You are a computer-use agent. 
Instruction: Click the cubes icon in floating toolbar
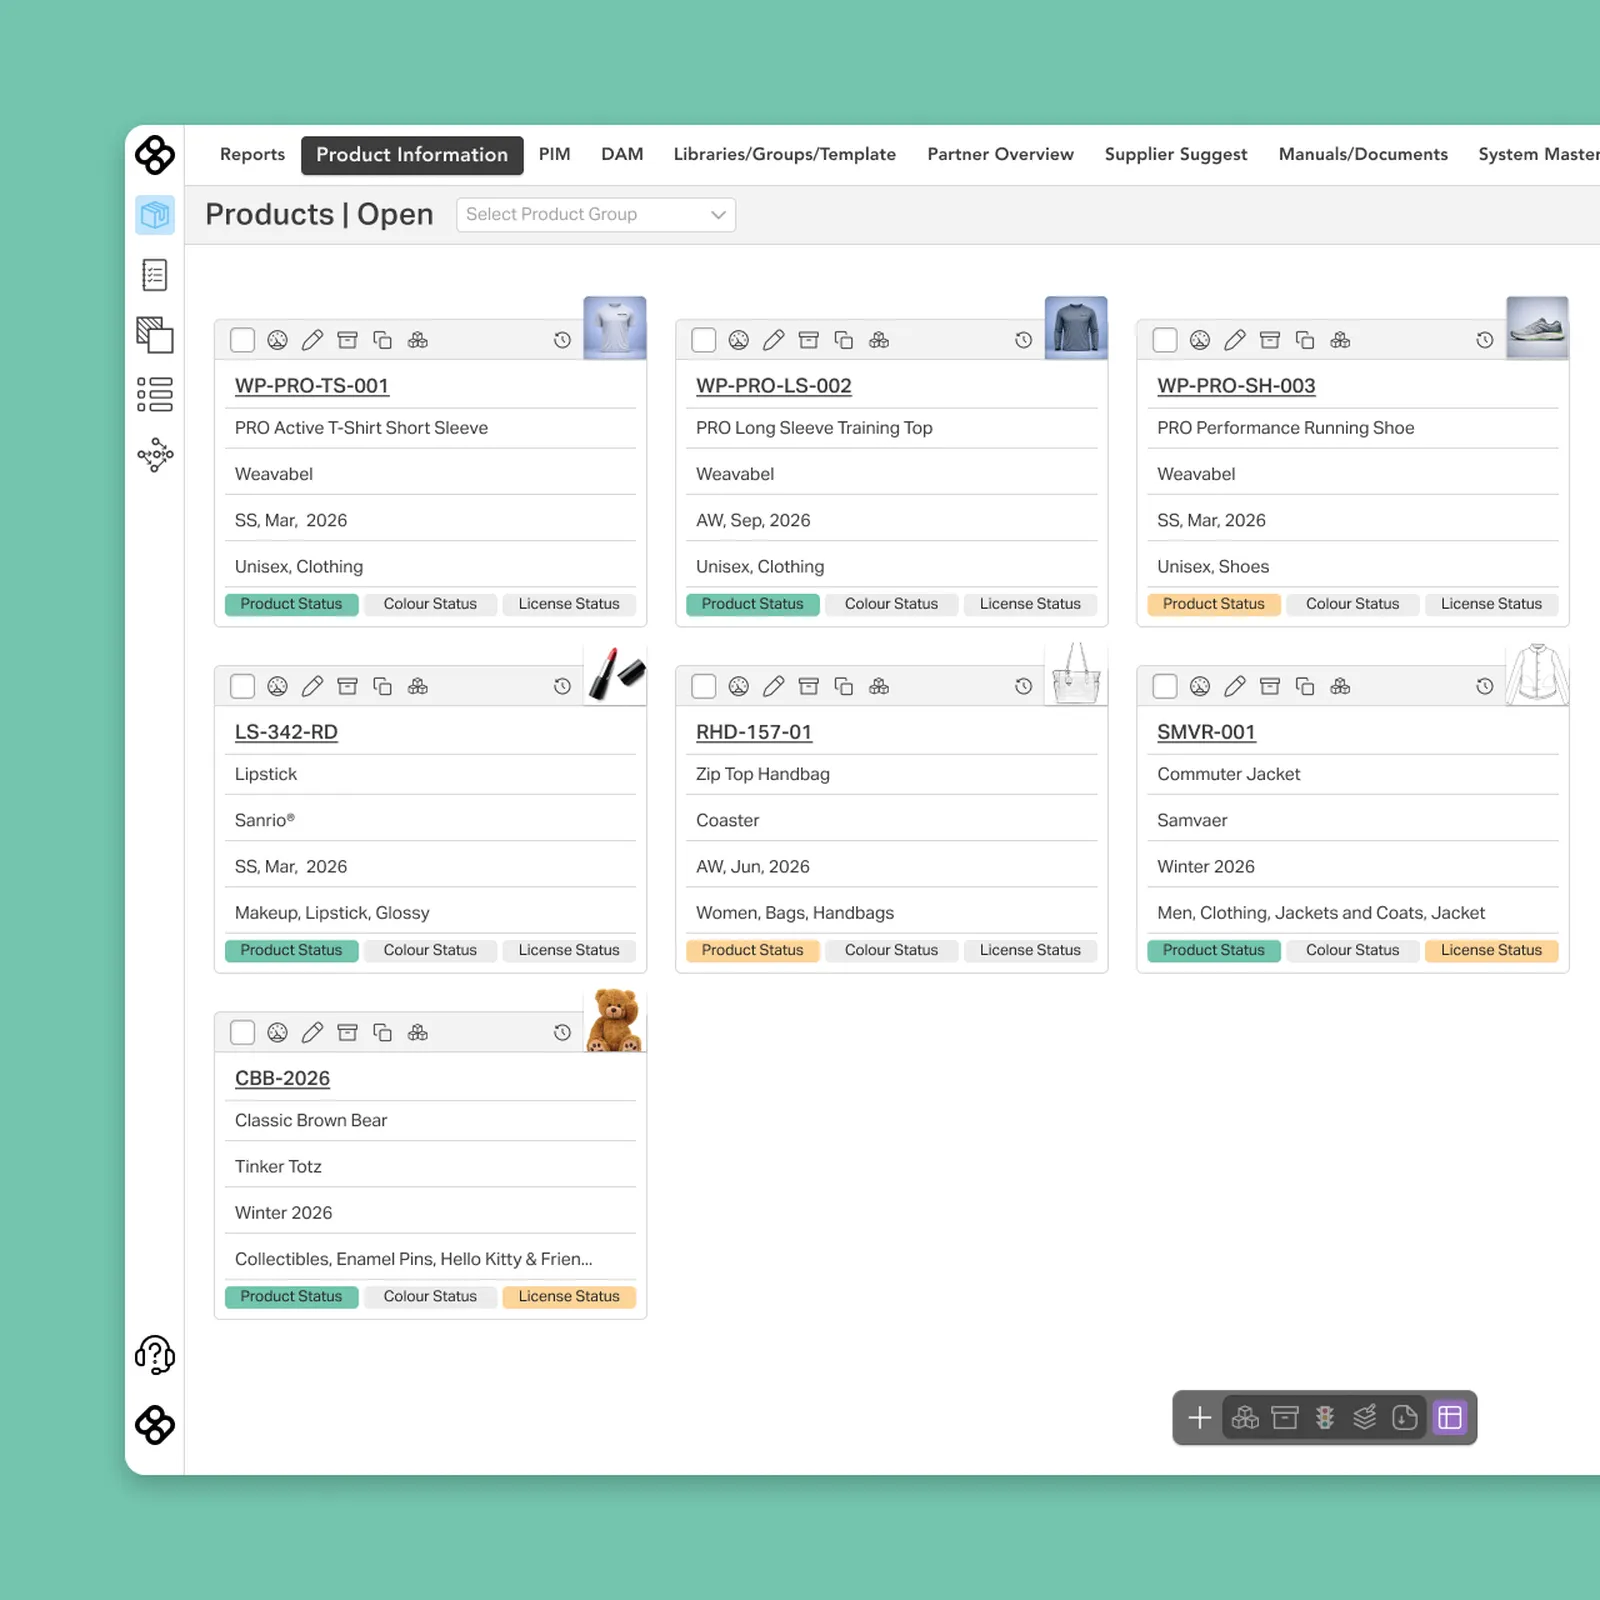pos(1245,1417)
